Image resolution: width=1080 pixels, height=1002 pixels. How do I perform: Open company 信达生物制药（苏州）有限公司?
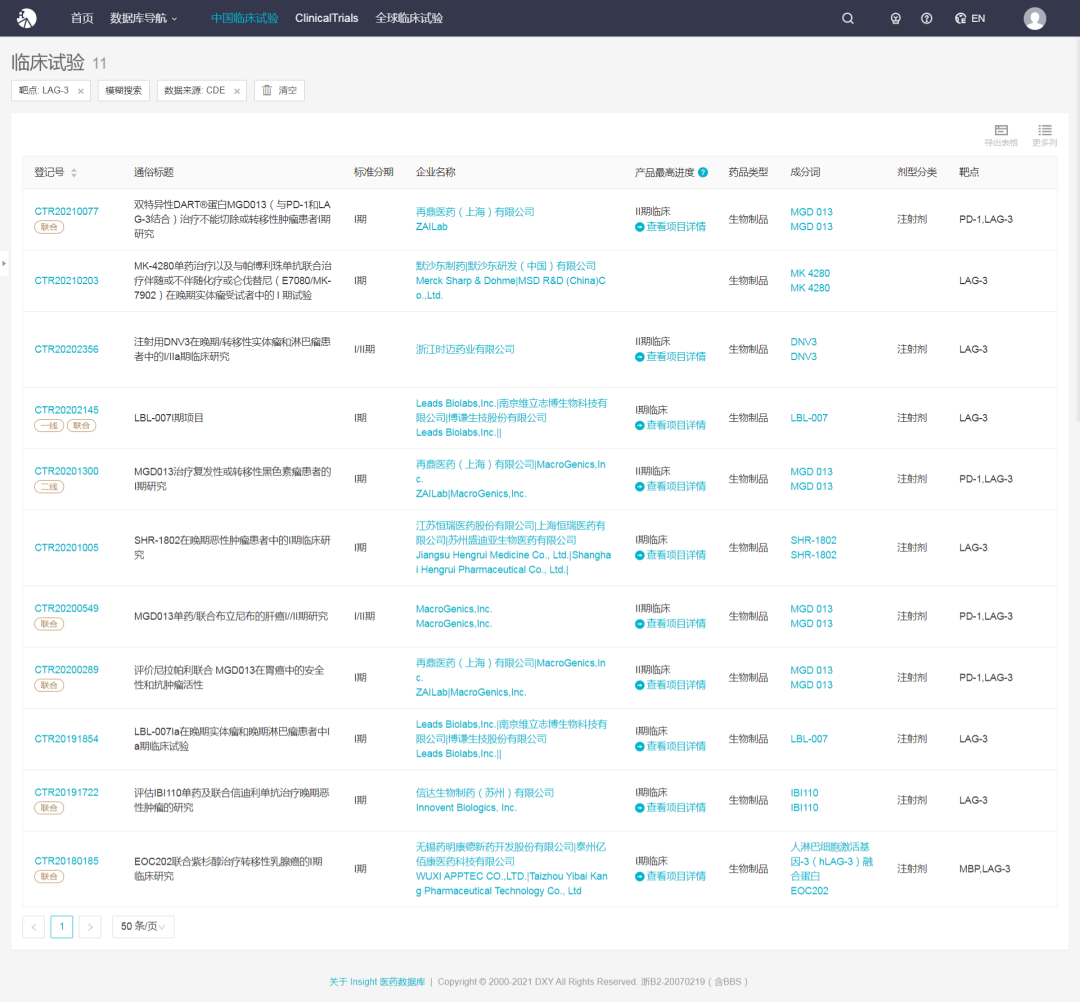click(x=485, y=793)
